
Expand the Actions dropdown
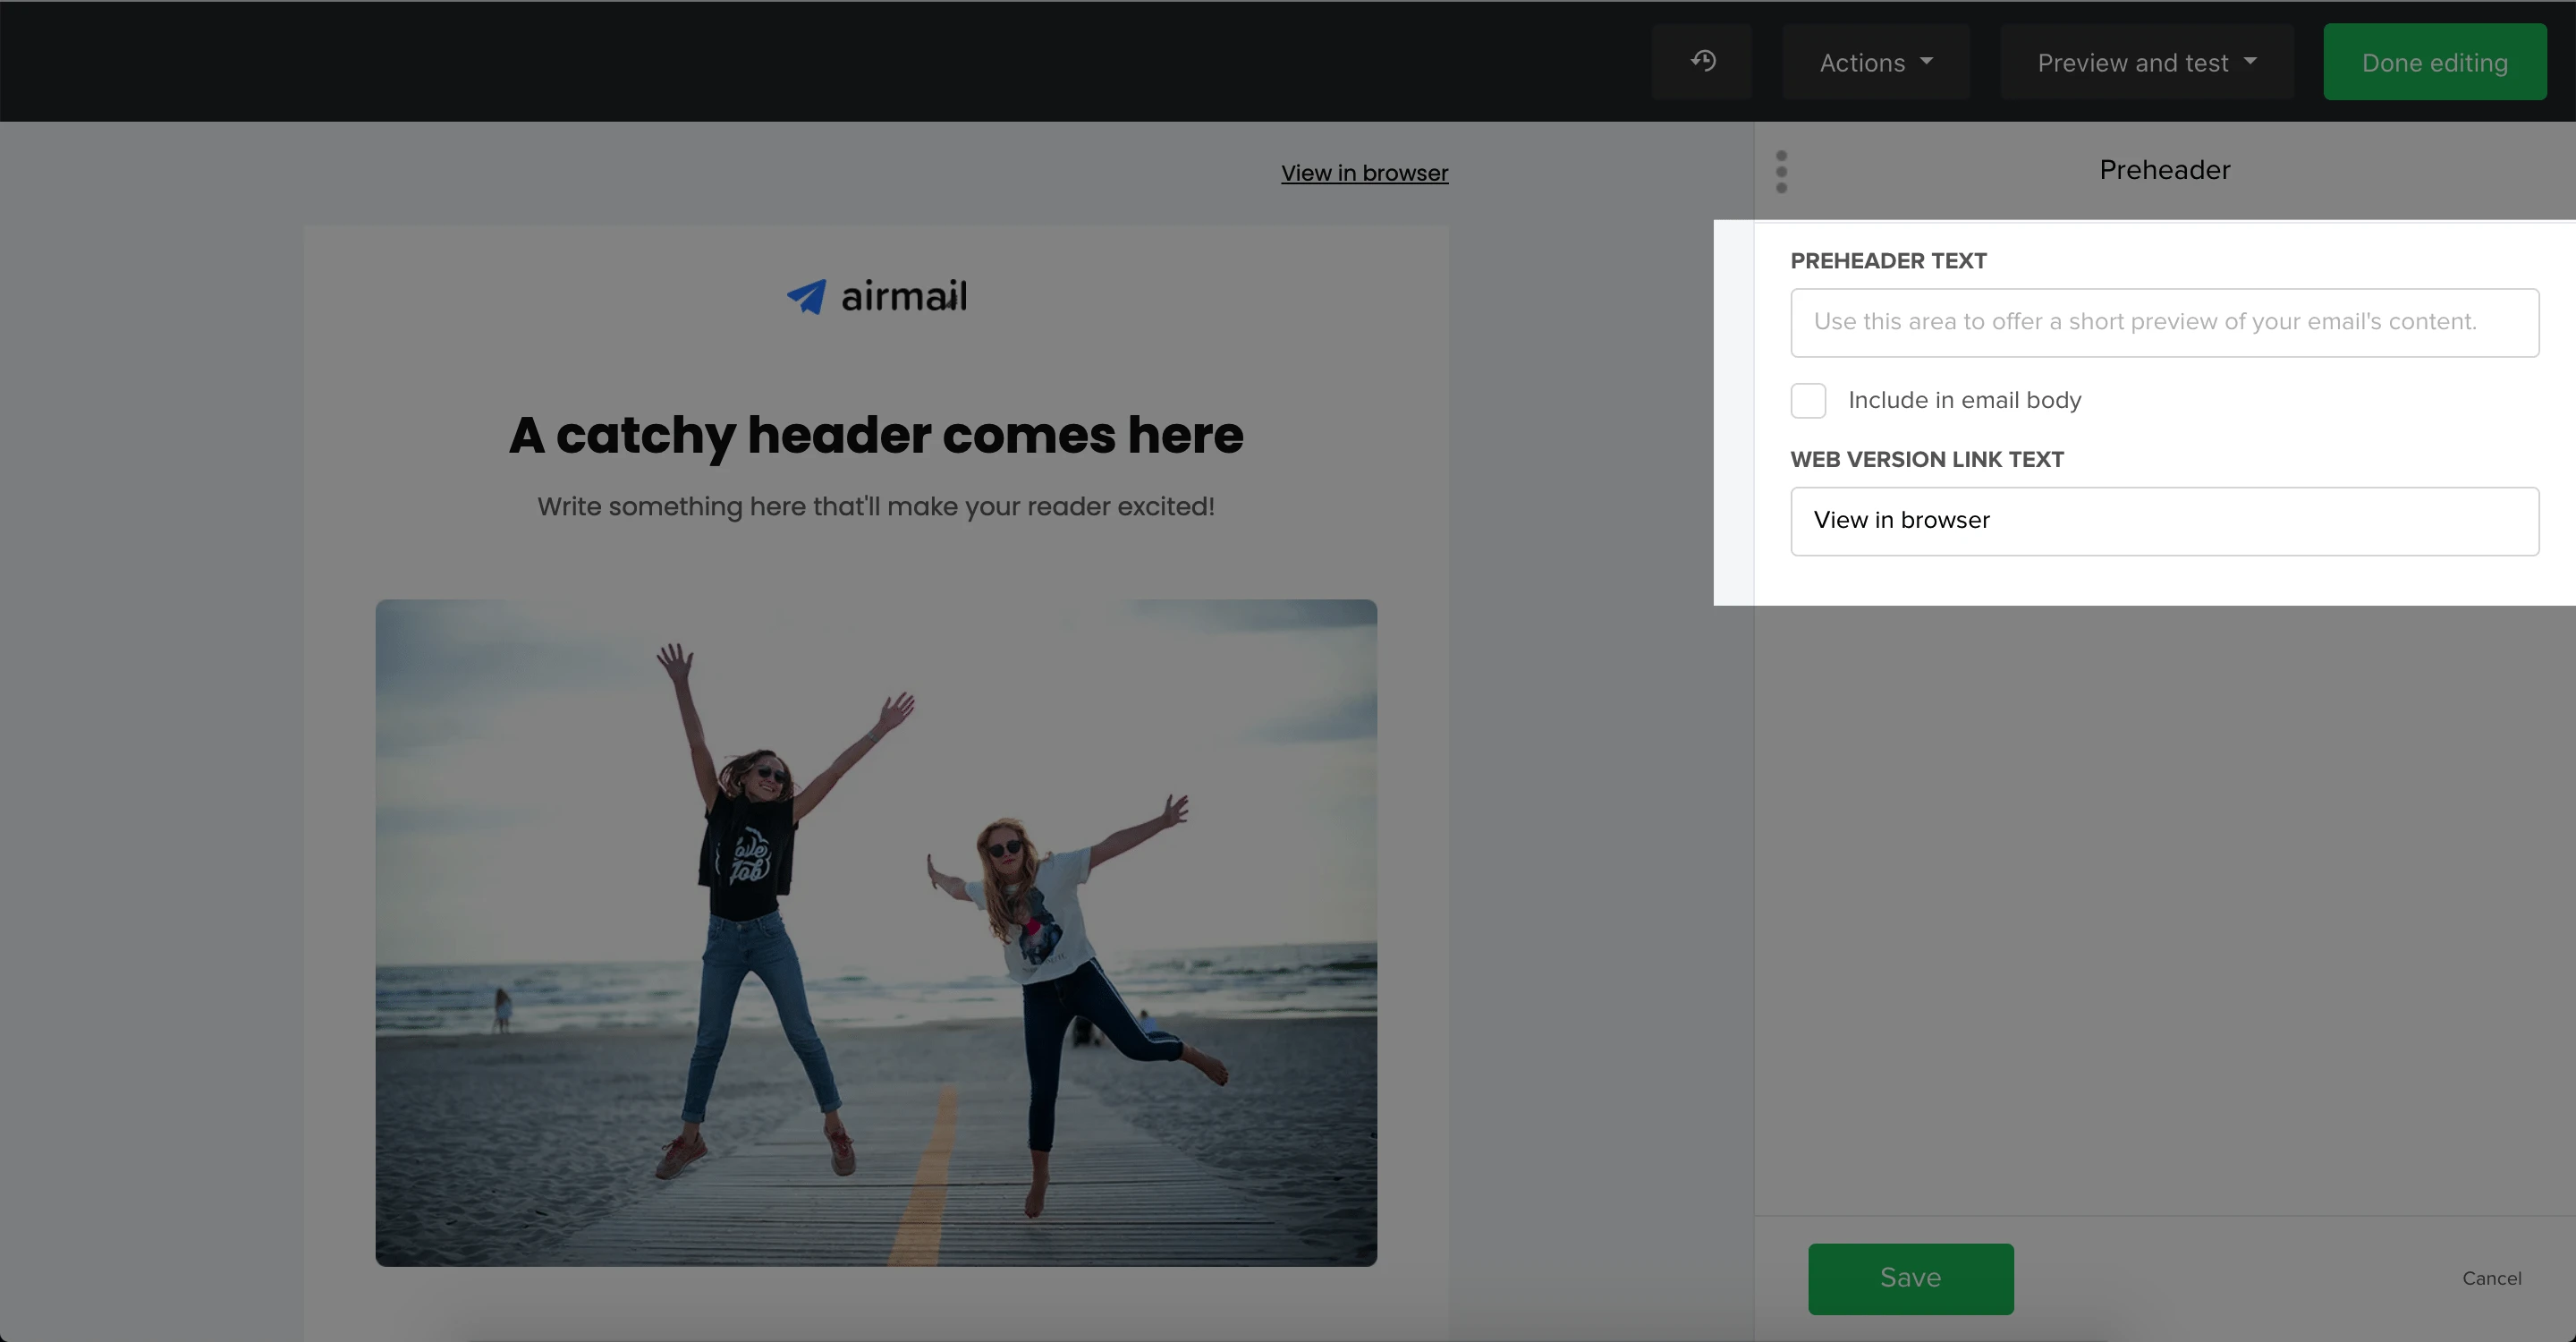[1875, 62]
